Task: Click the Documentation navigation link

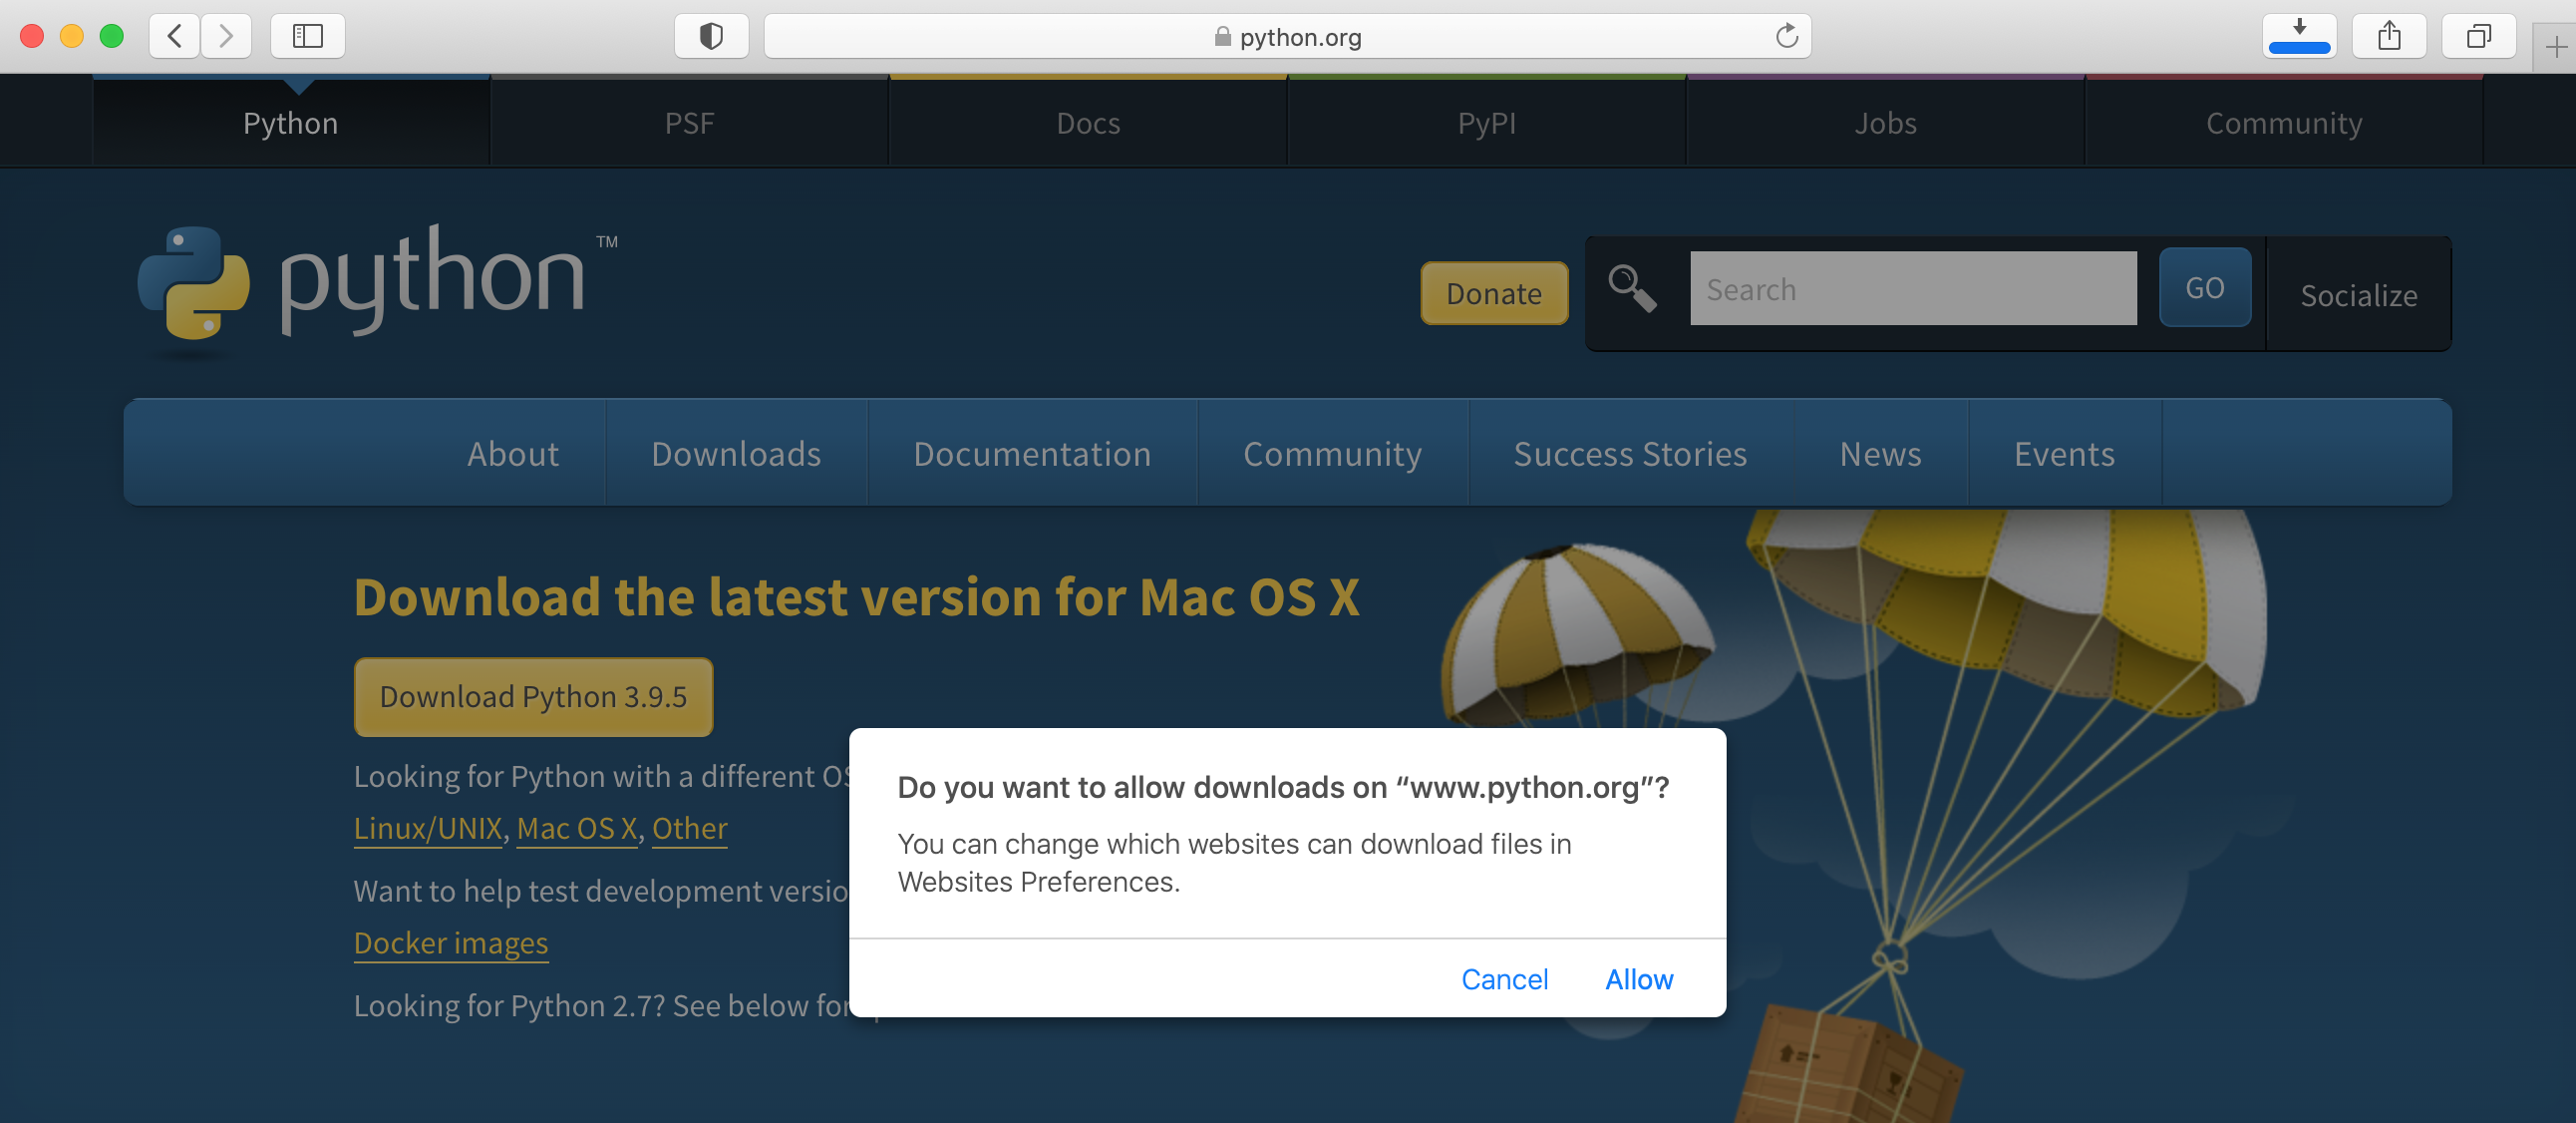Action: pyautogui.click(x=1032, y=452)
